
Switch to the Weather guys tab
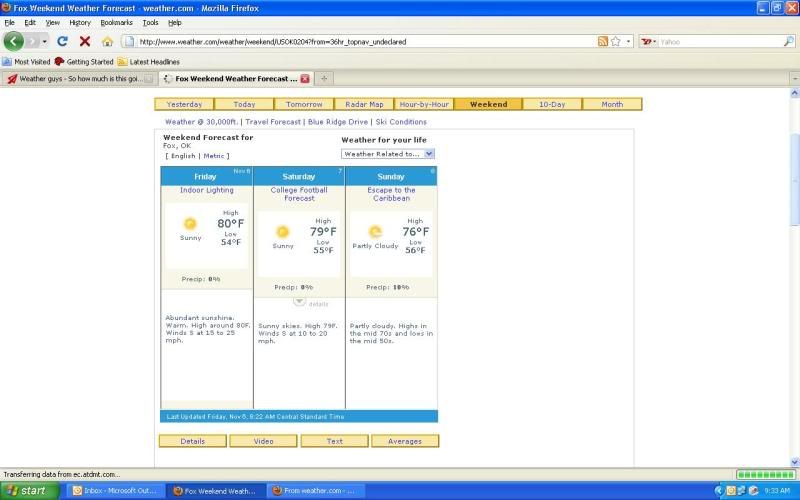(80, 79)
